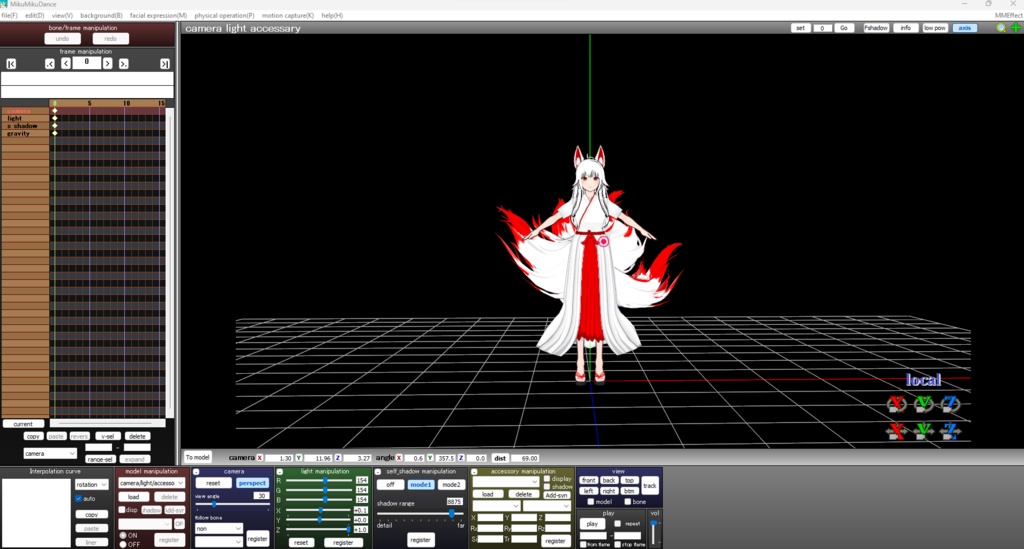Open the accessory parent bone dropdown
1024x549 pixels.
click(547, 506)
